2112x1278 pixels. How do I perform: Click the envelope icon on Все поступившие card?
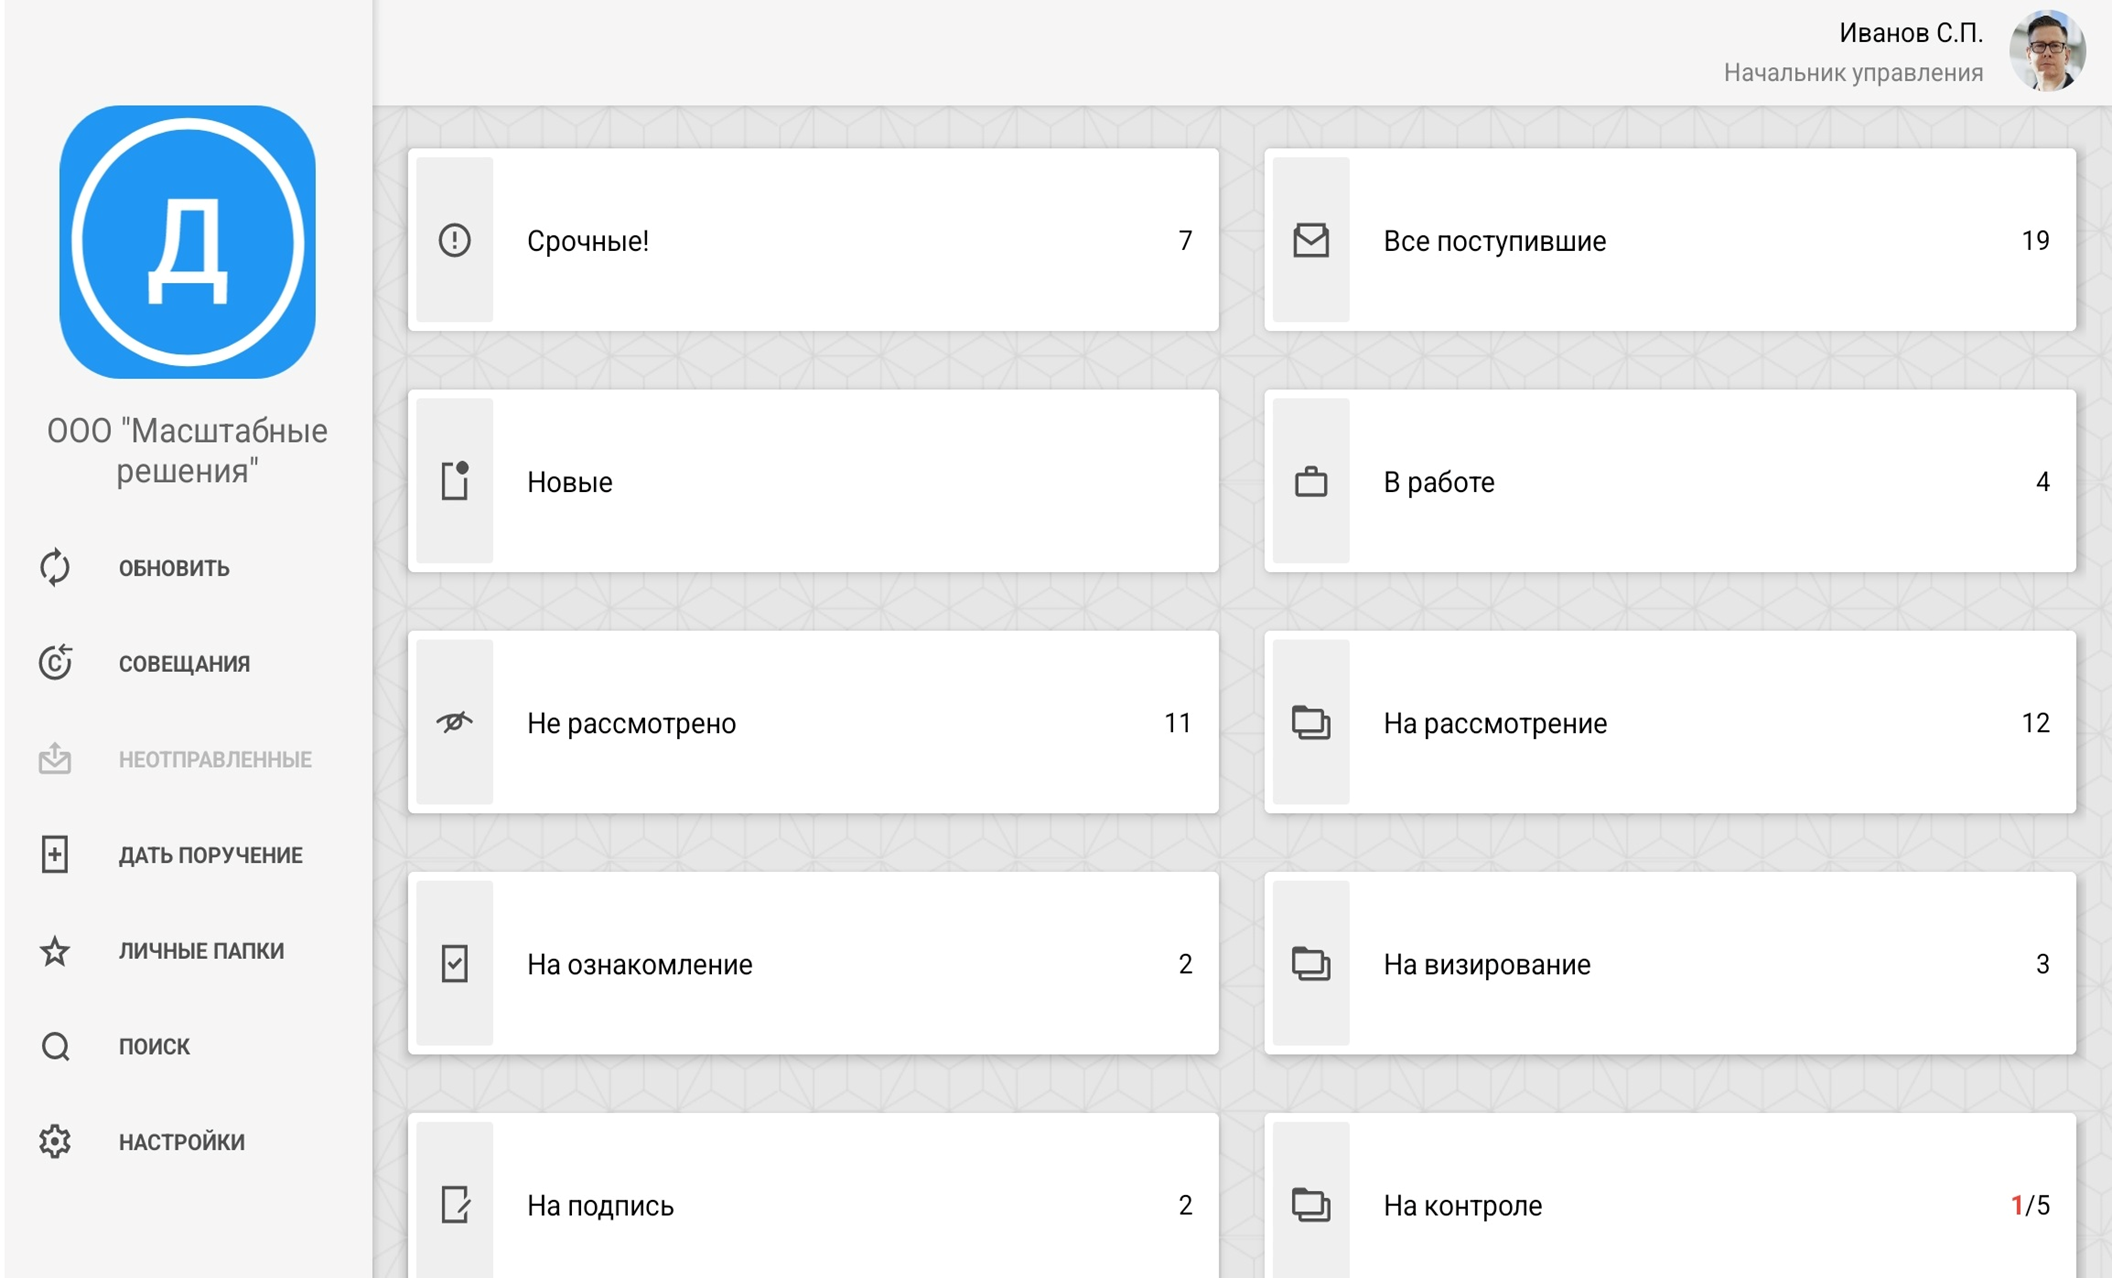1311,240
